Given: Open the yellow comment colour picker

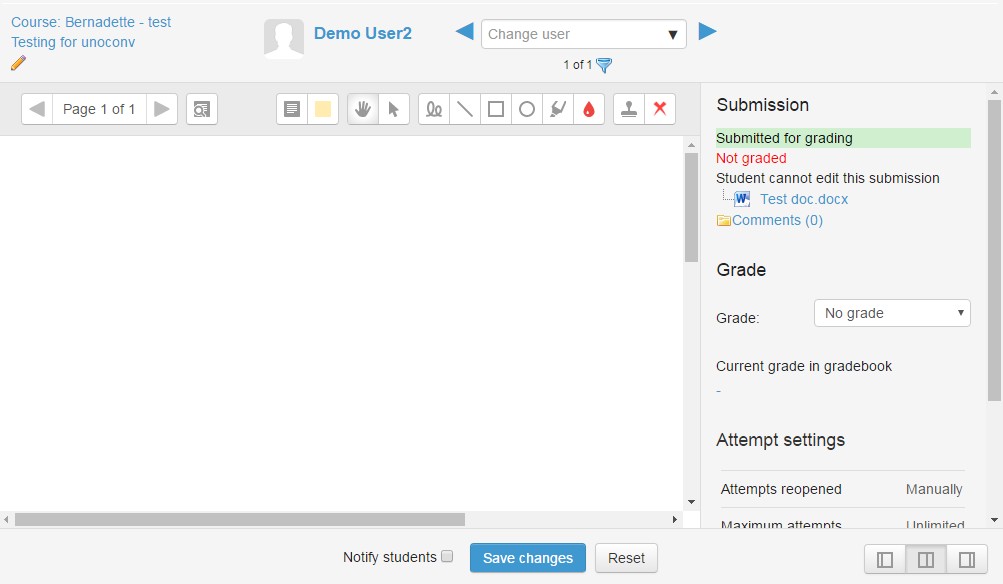Looking at the screenshot, I should [323, 109].
